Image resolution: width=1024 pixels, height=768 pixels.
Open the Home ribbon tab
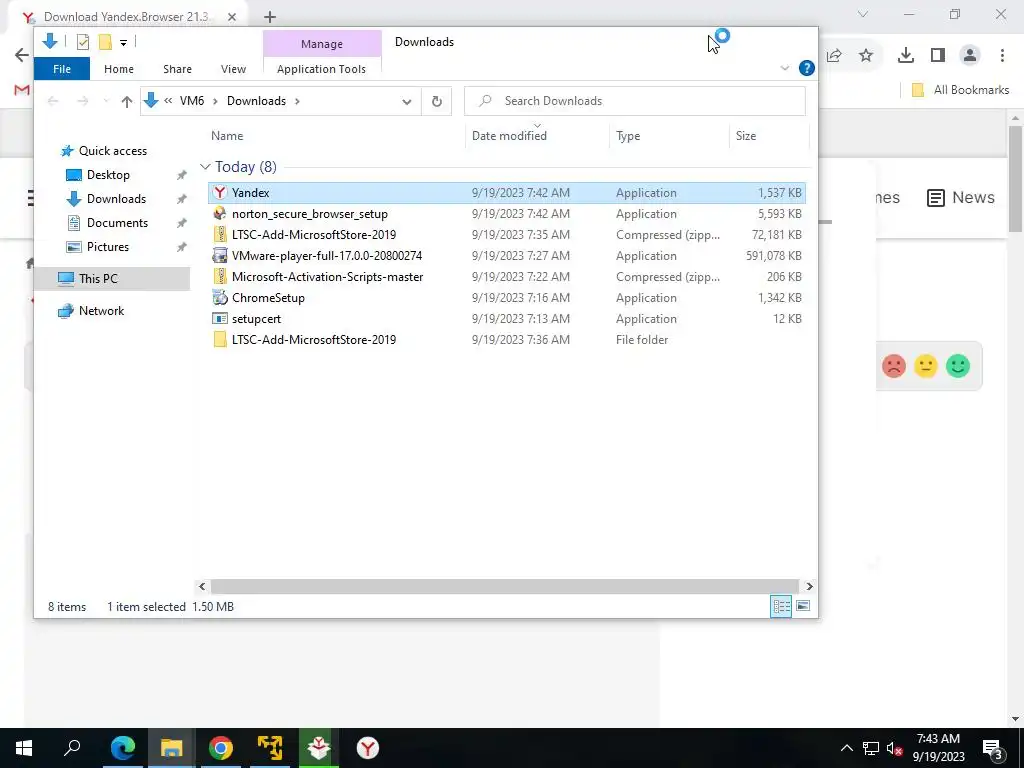tap(119, 69)
